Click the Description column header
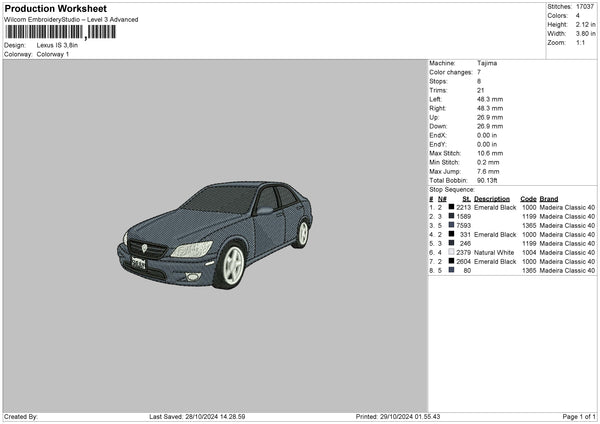Image resolution: width=600 pixels, height=424 pixels. 491,198
